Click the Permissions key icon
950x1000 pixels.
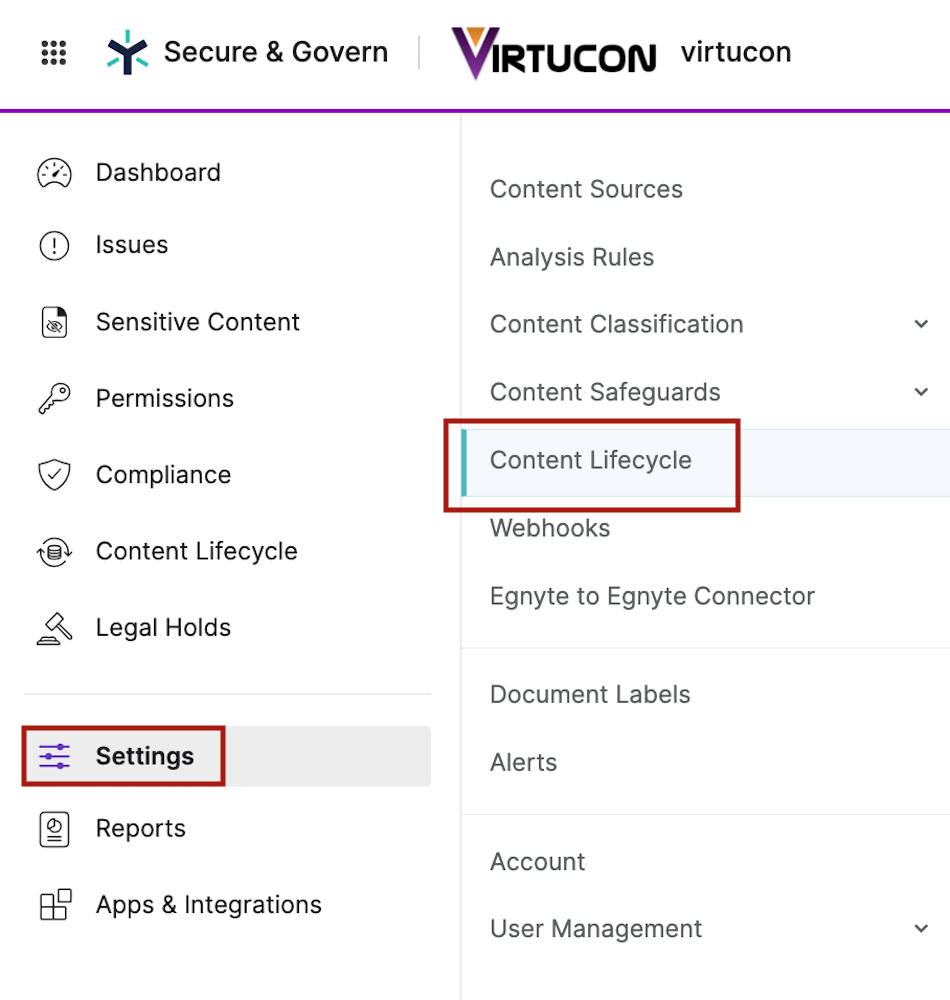tap(54, 399)
